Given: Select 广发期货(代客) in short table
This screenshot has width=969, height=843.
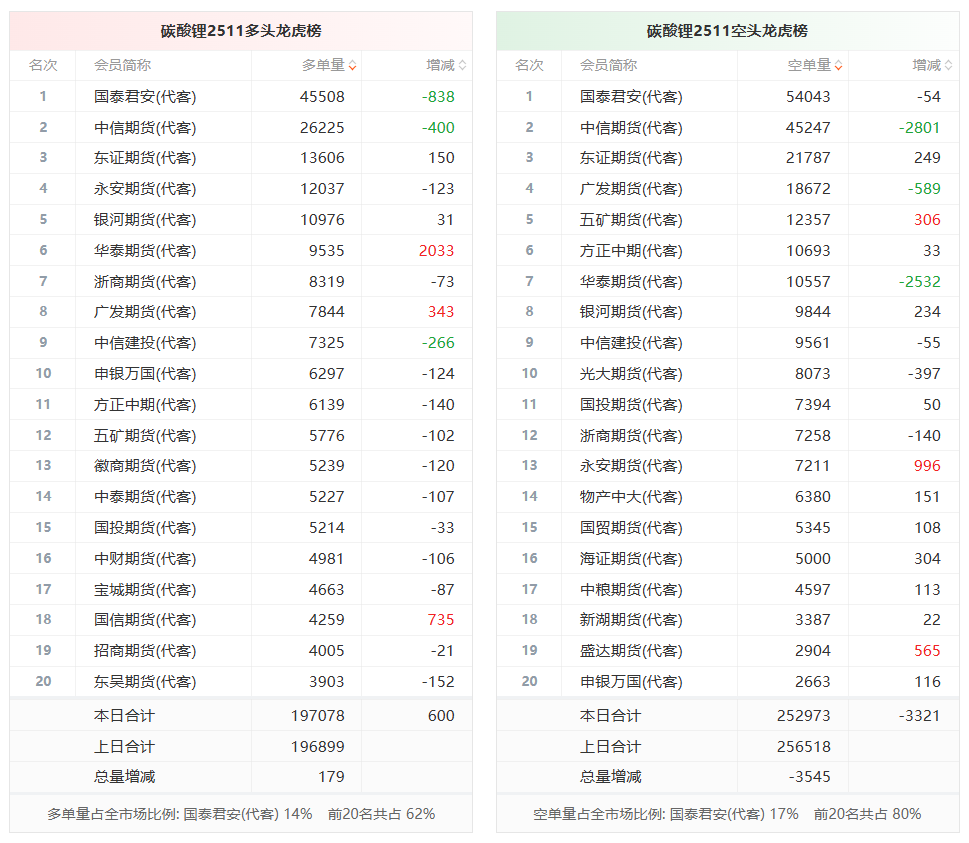Looking at the screenshot, I should click(631, 189).
